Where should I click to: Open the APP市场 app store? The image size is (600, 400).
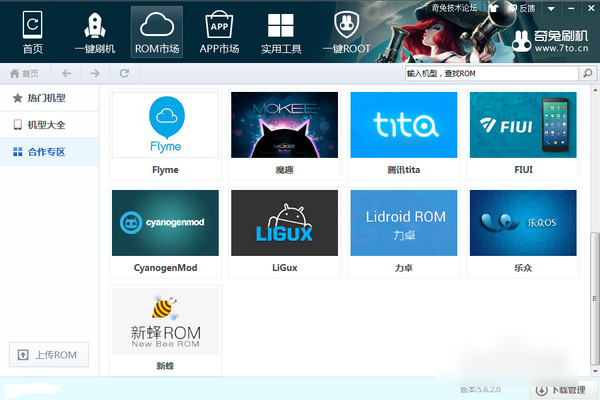218,31
